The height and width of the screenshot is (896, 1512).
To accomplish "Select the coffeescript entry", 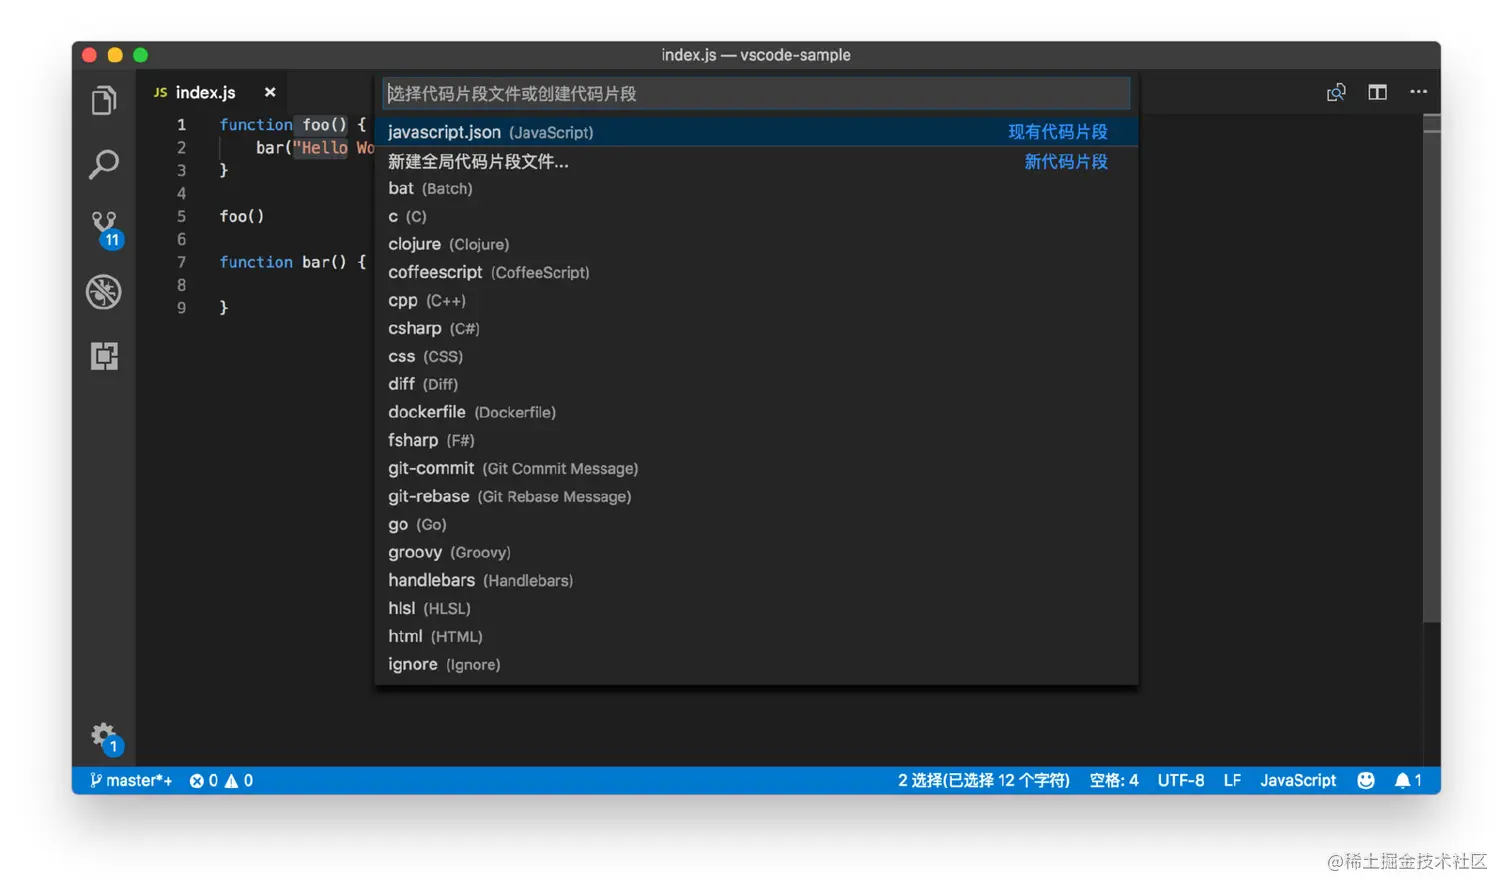I will 756,272.
